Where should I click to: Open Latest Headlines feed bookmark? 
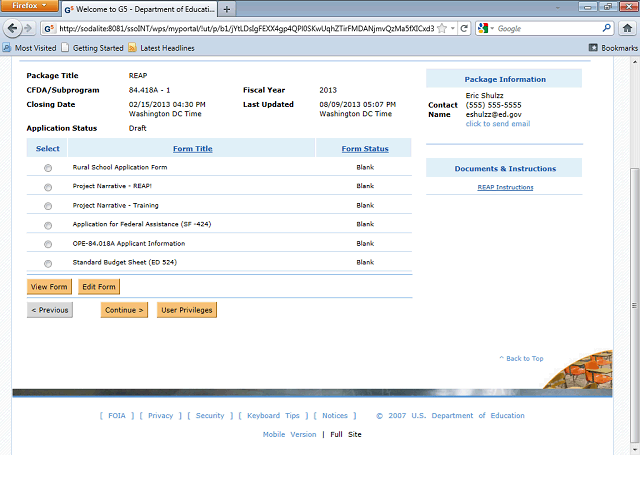[x=162, y=48]
